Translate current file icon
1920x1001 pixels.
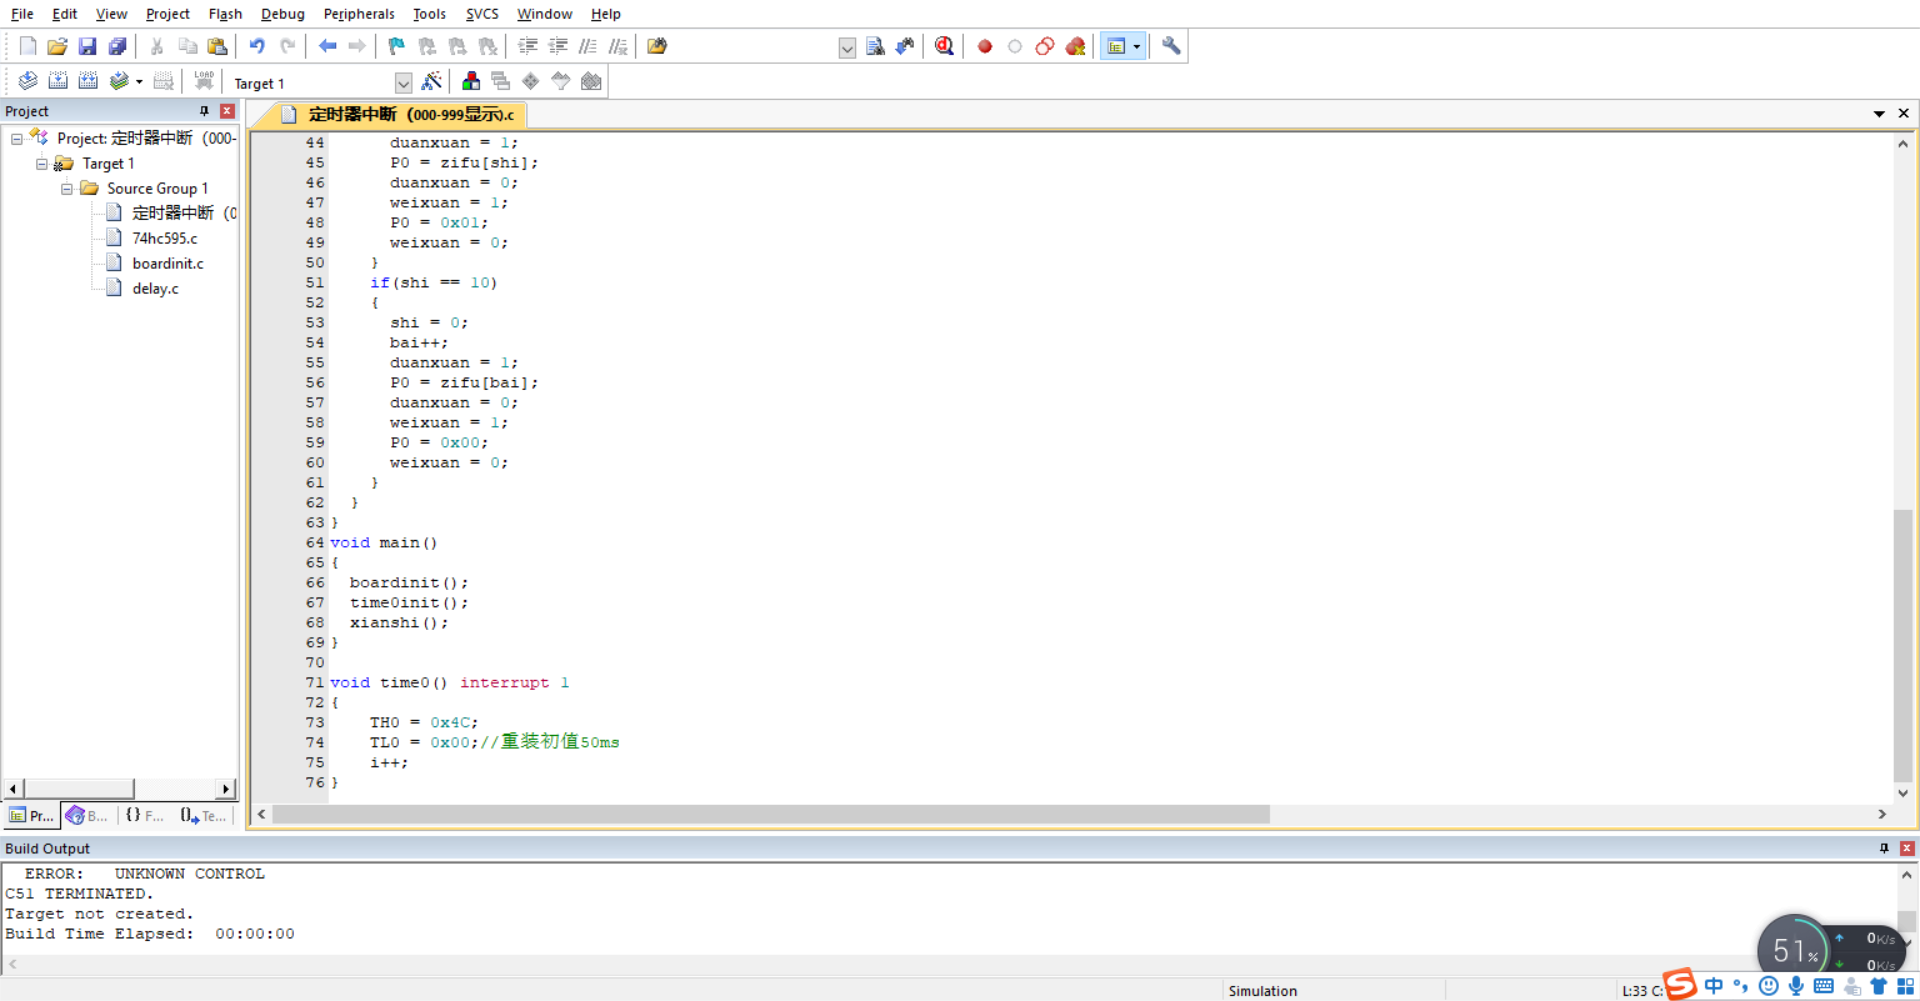(28, 81)
